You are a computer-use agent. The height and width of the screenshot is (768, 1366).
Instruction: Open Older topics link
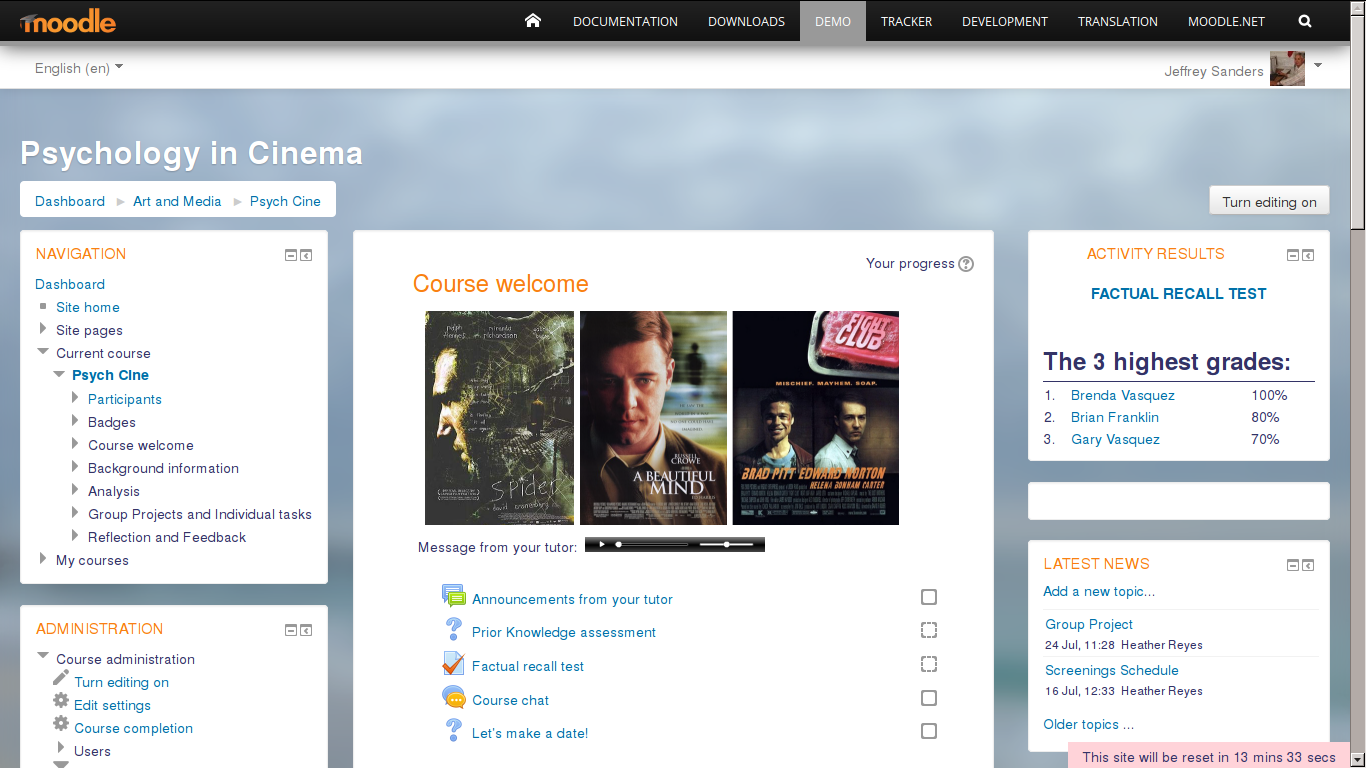coord(1088,724)
